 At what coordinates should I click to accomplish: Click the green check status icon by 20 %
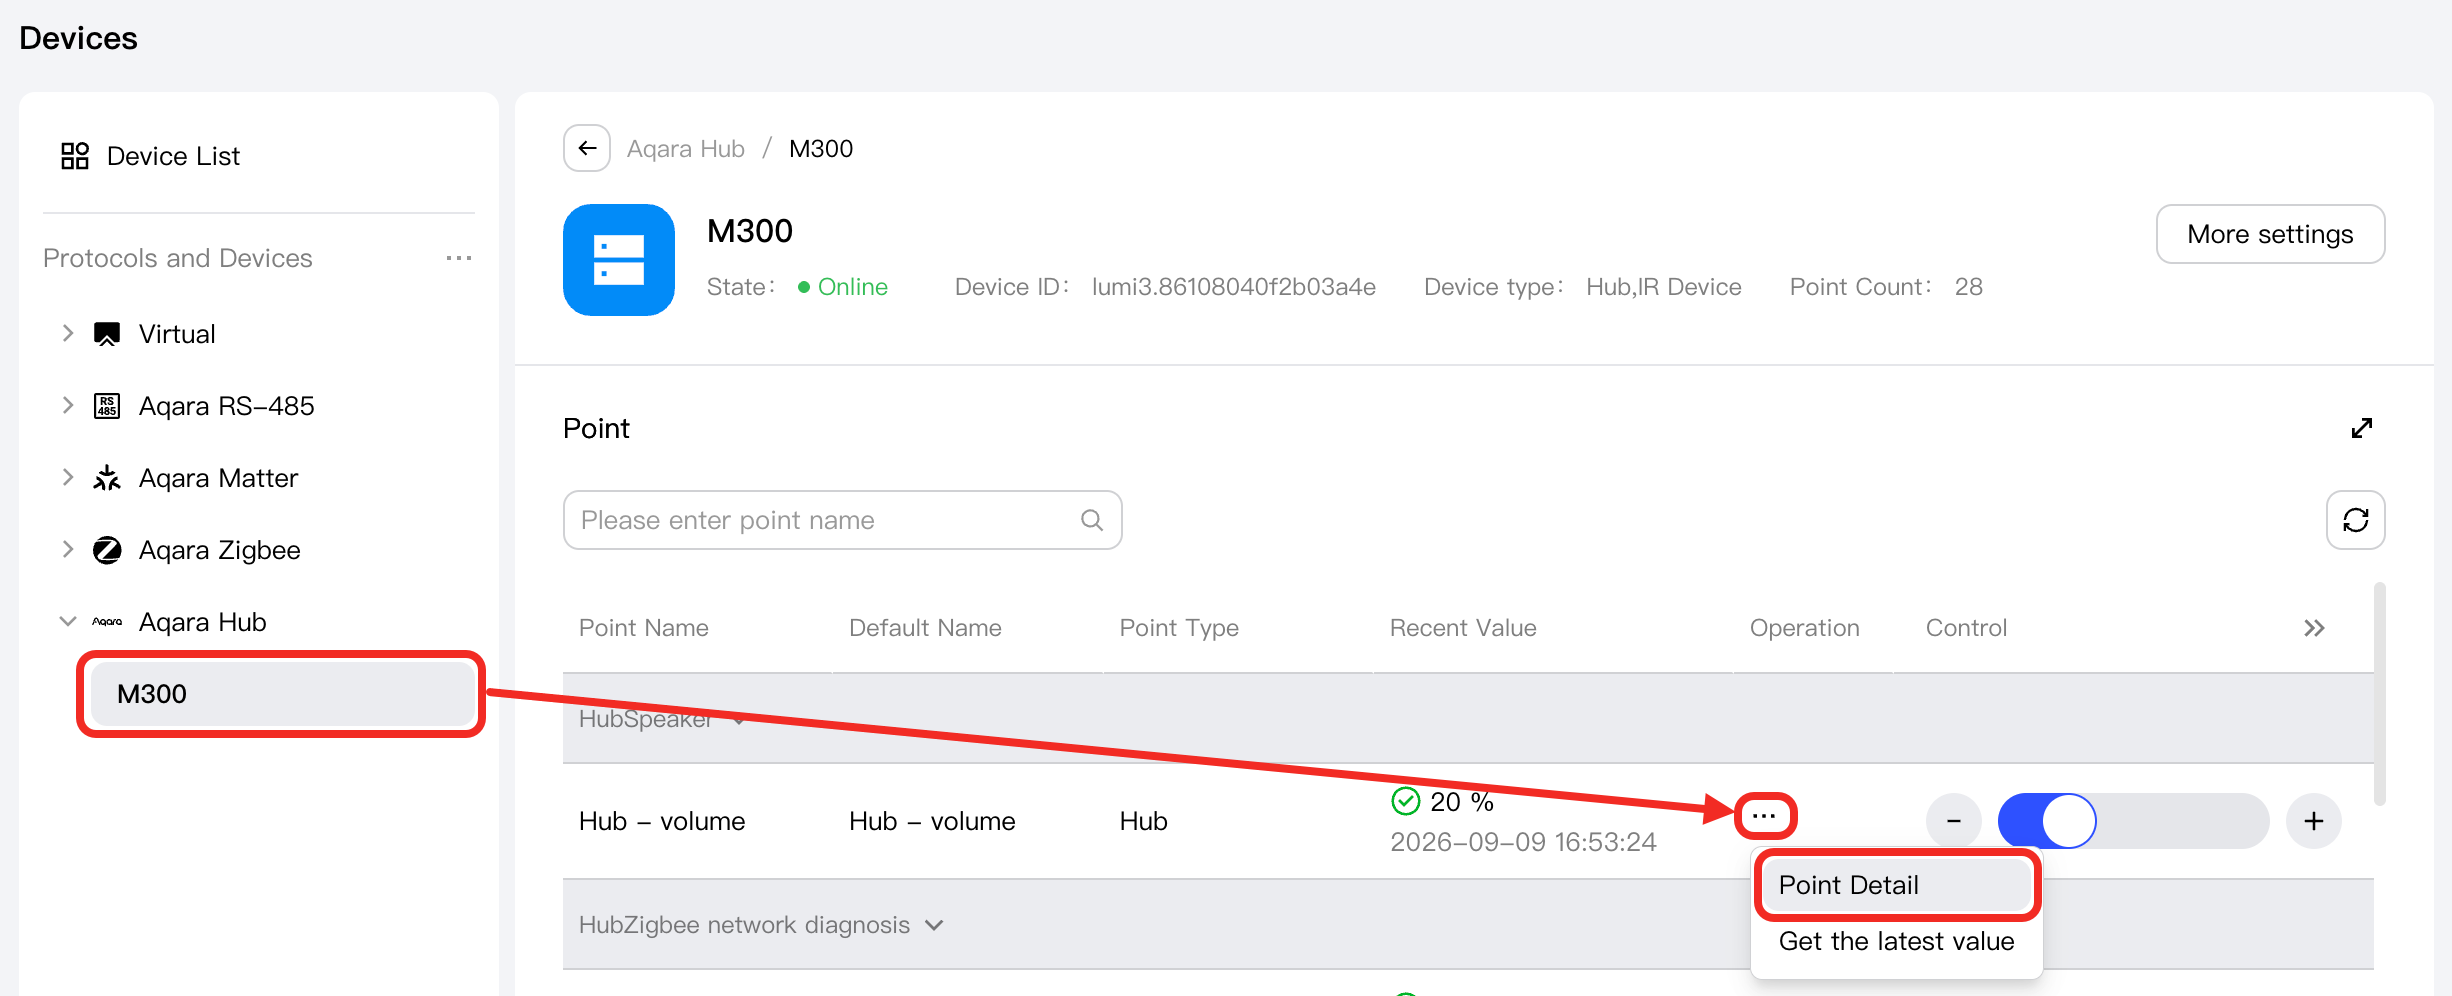(1405, 801)
